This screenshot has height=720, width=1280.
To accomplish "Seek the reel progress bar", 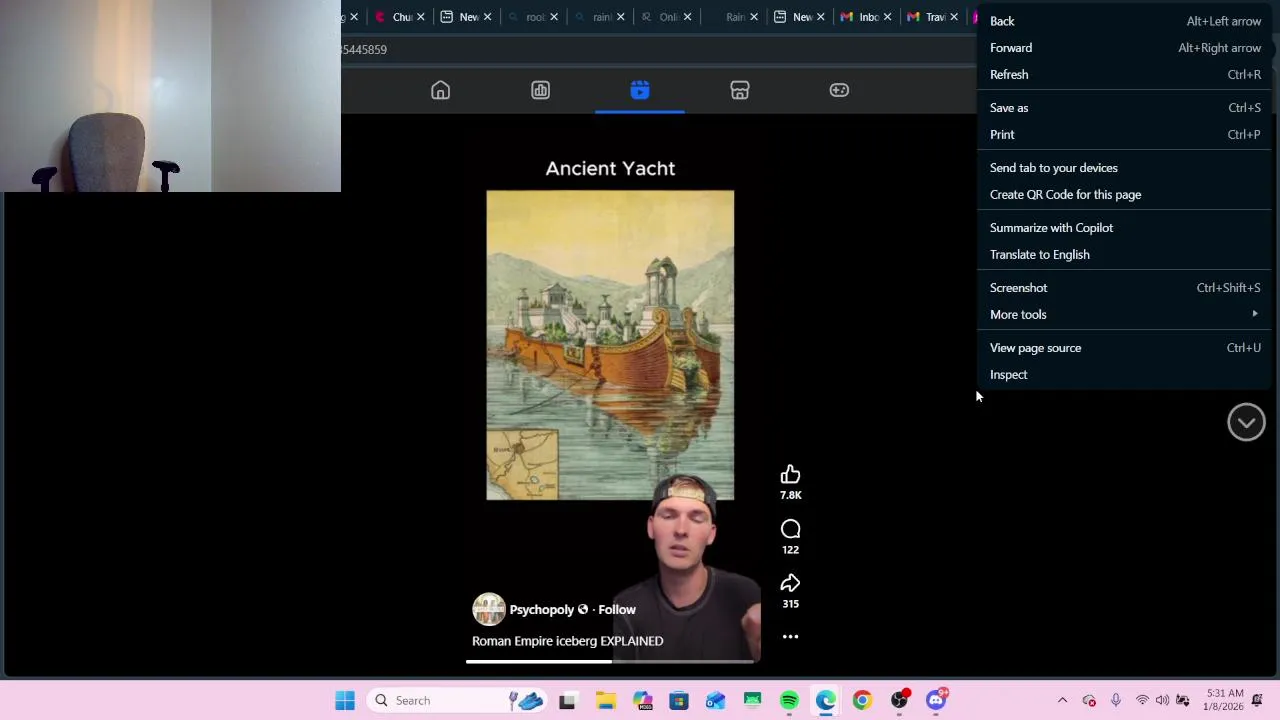I will 610,661.
